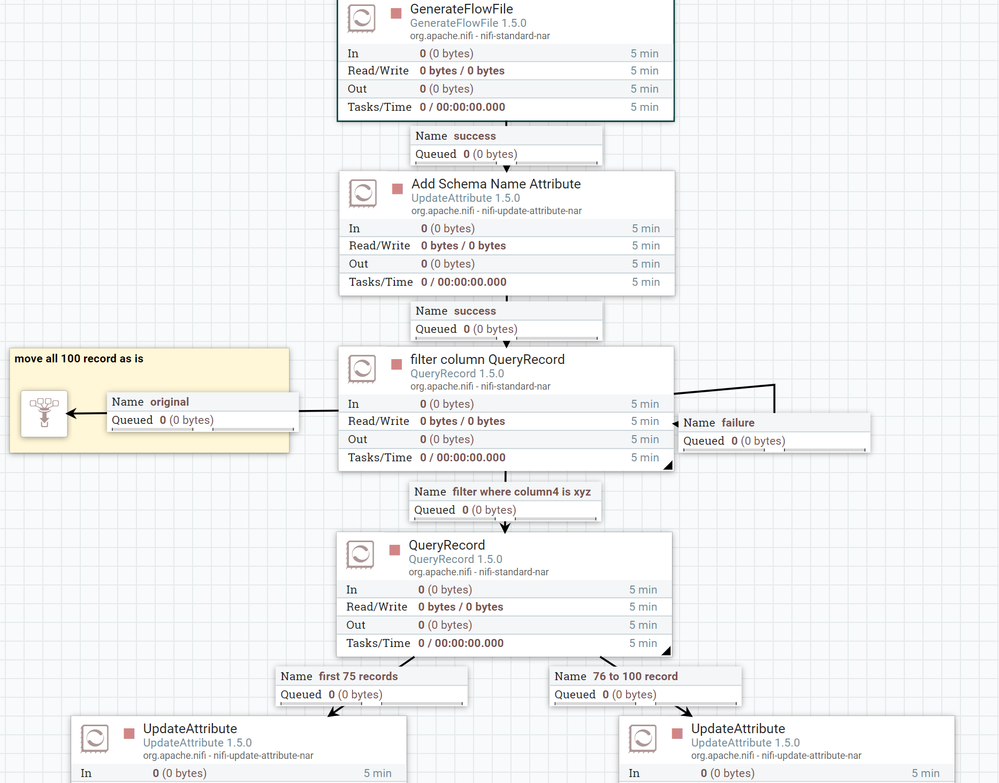Select the filter column QueryRecord processor icon
This screenshot has height=783, width=999.
pos(361,368)
